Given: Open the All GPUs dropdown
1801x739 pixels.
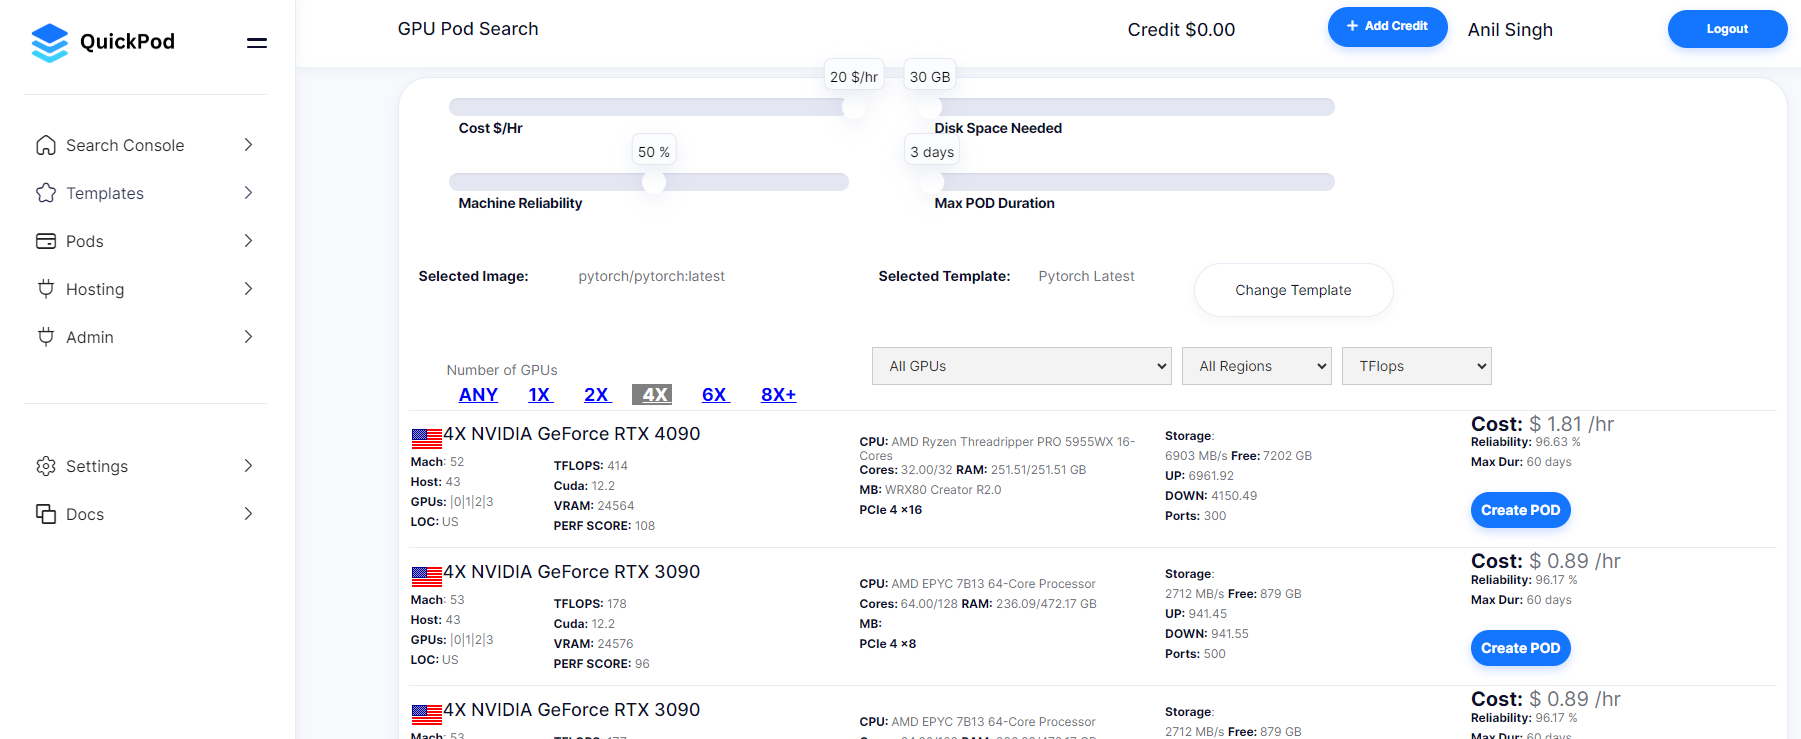Looking at the screenshot, I should (1022, 366).
